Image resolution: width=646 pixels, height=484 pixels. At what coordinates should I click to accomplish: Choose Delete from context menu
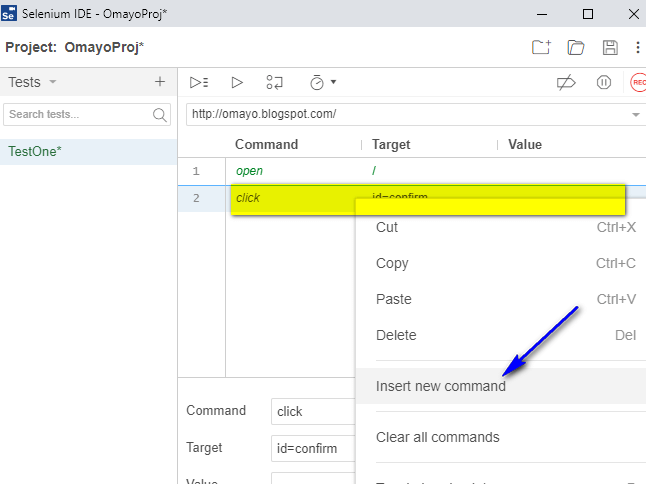coord(501,335)
